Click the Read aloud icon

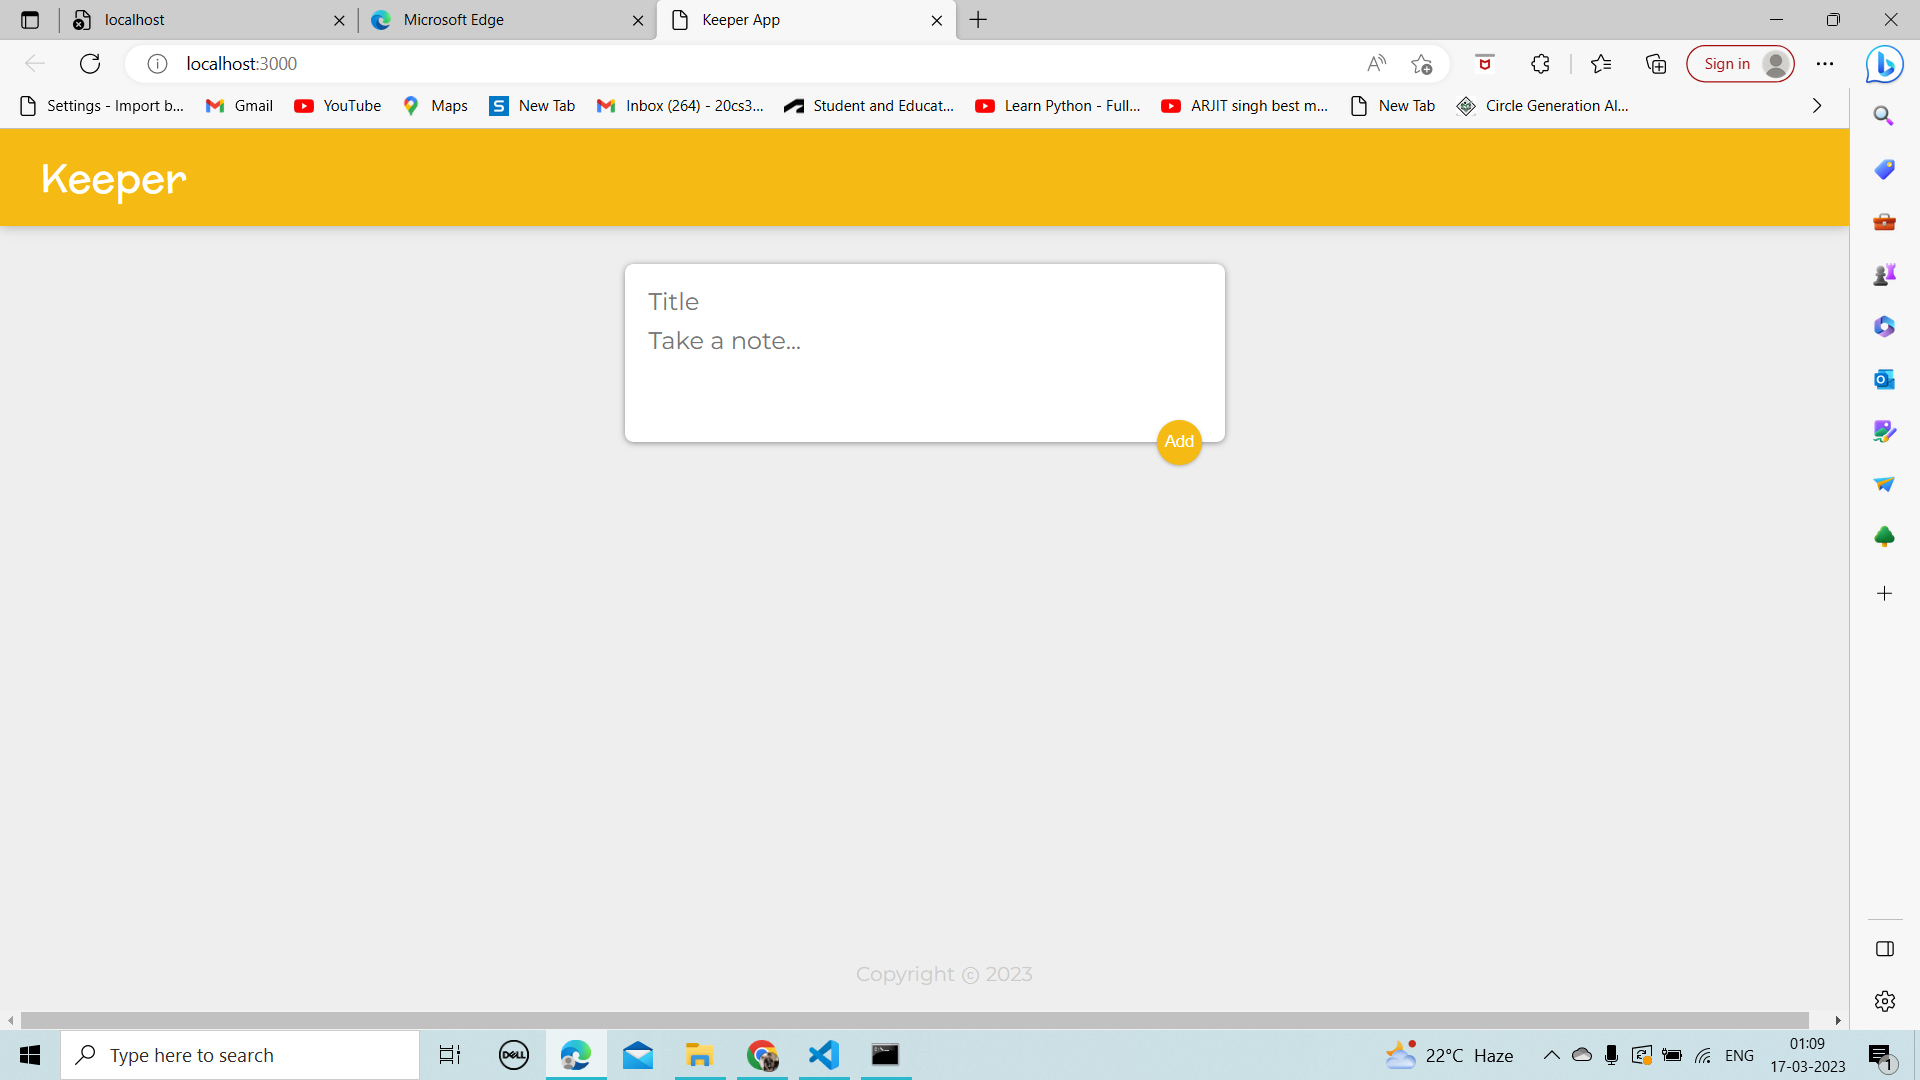(x=1376, y=64)
